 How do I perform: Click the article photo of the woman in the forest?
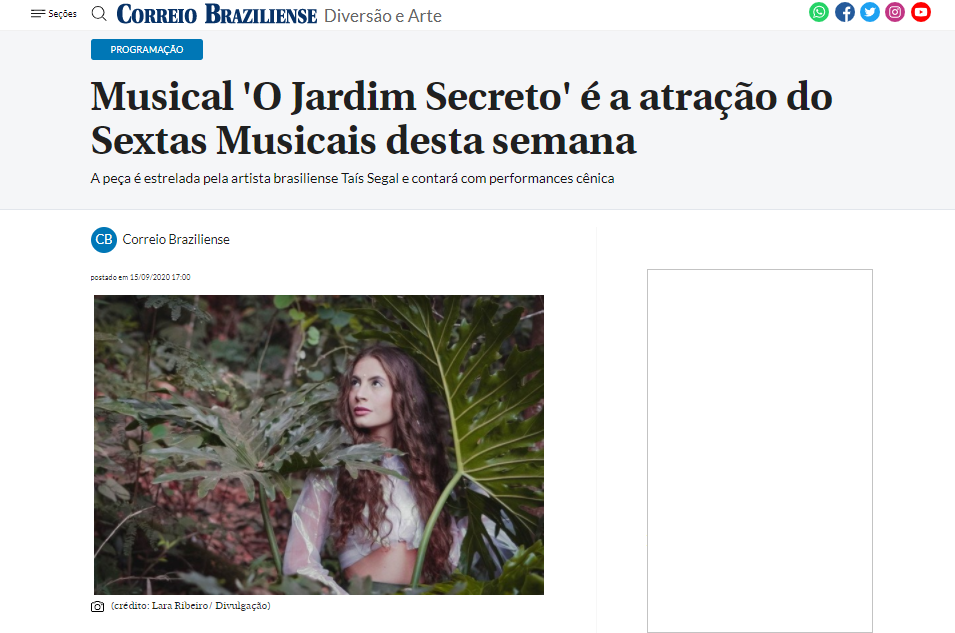coord(319,445)
